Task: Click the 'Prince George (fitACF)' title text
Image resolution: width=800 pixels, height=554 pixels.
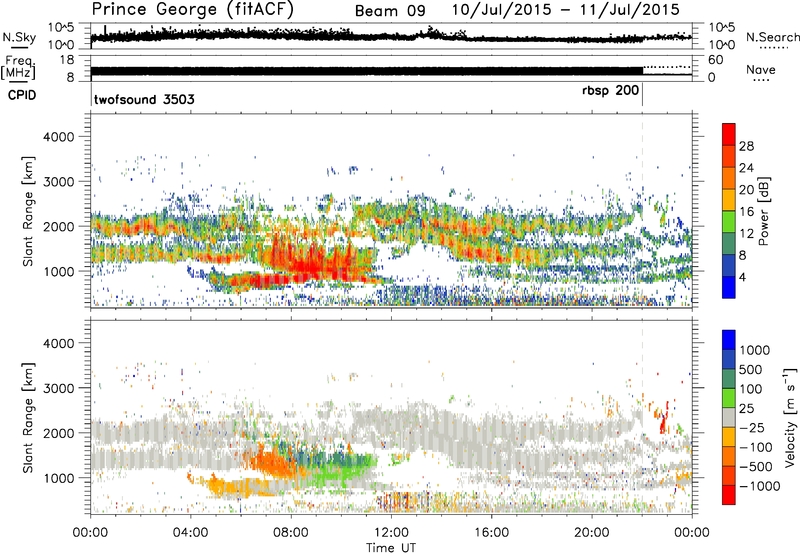Action: point(192,10)
